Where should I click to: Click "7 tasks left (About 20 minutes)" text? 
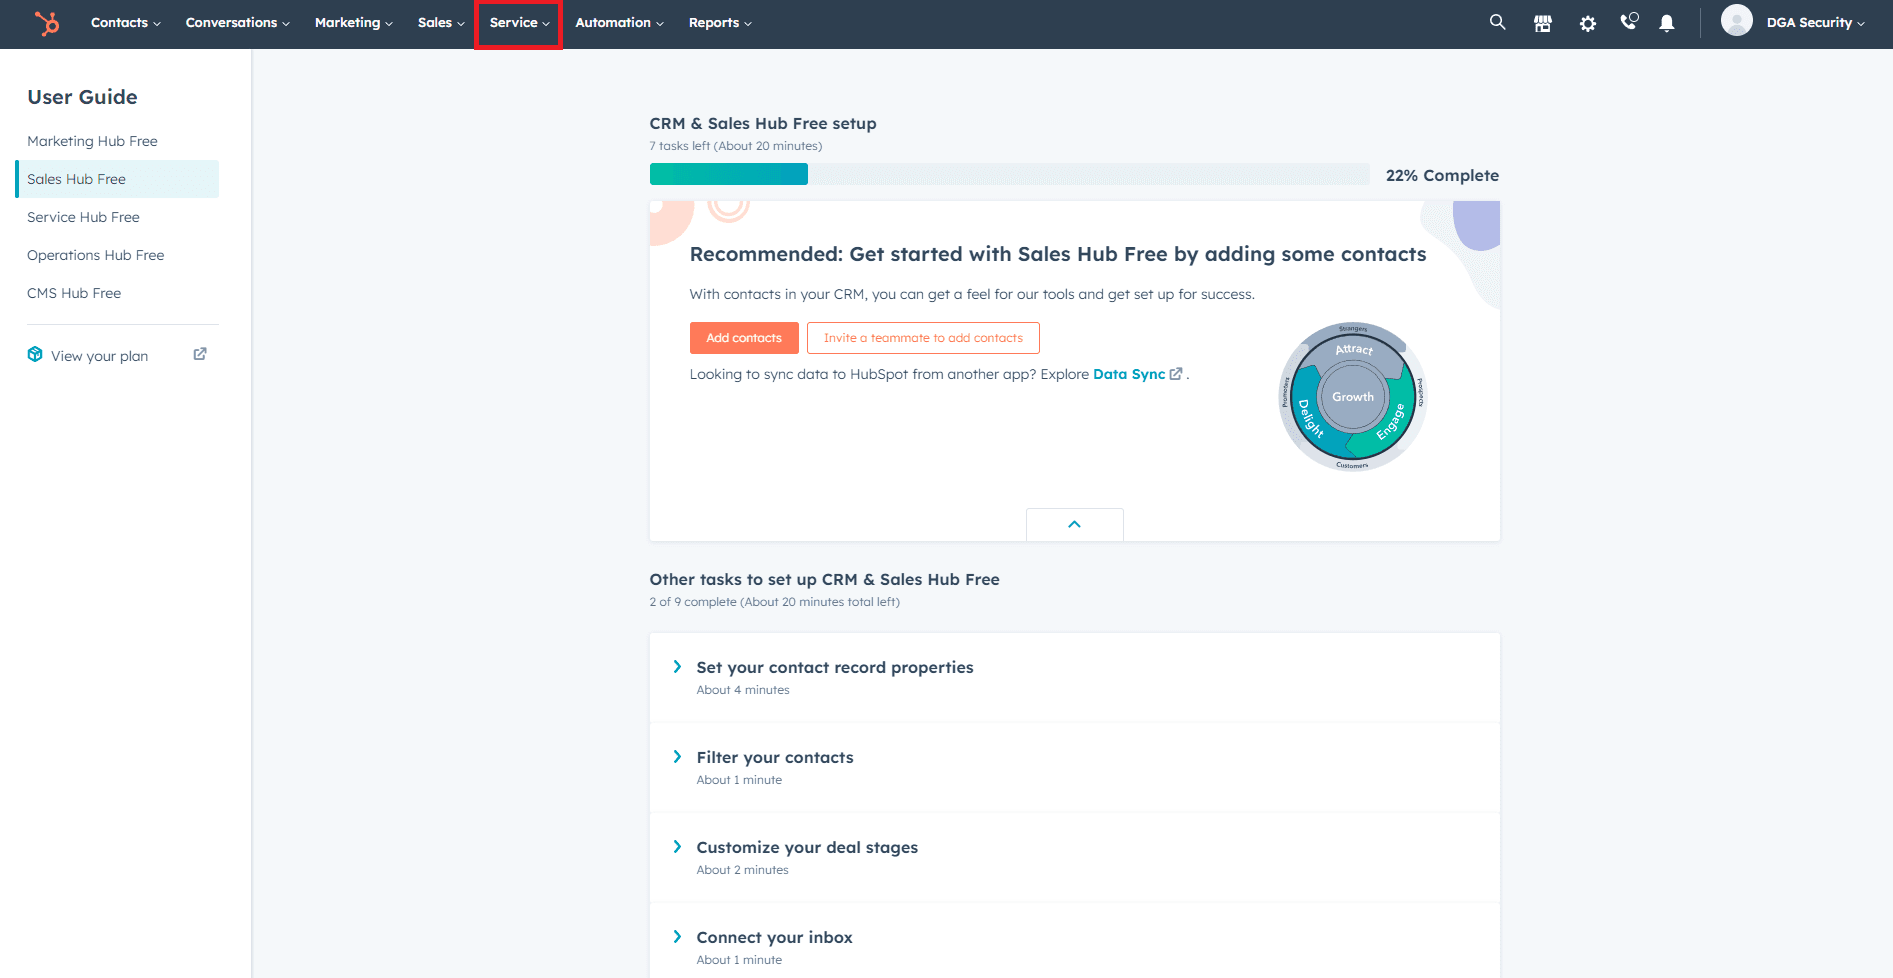736,146
